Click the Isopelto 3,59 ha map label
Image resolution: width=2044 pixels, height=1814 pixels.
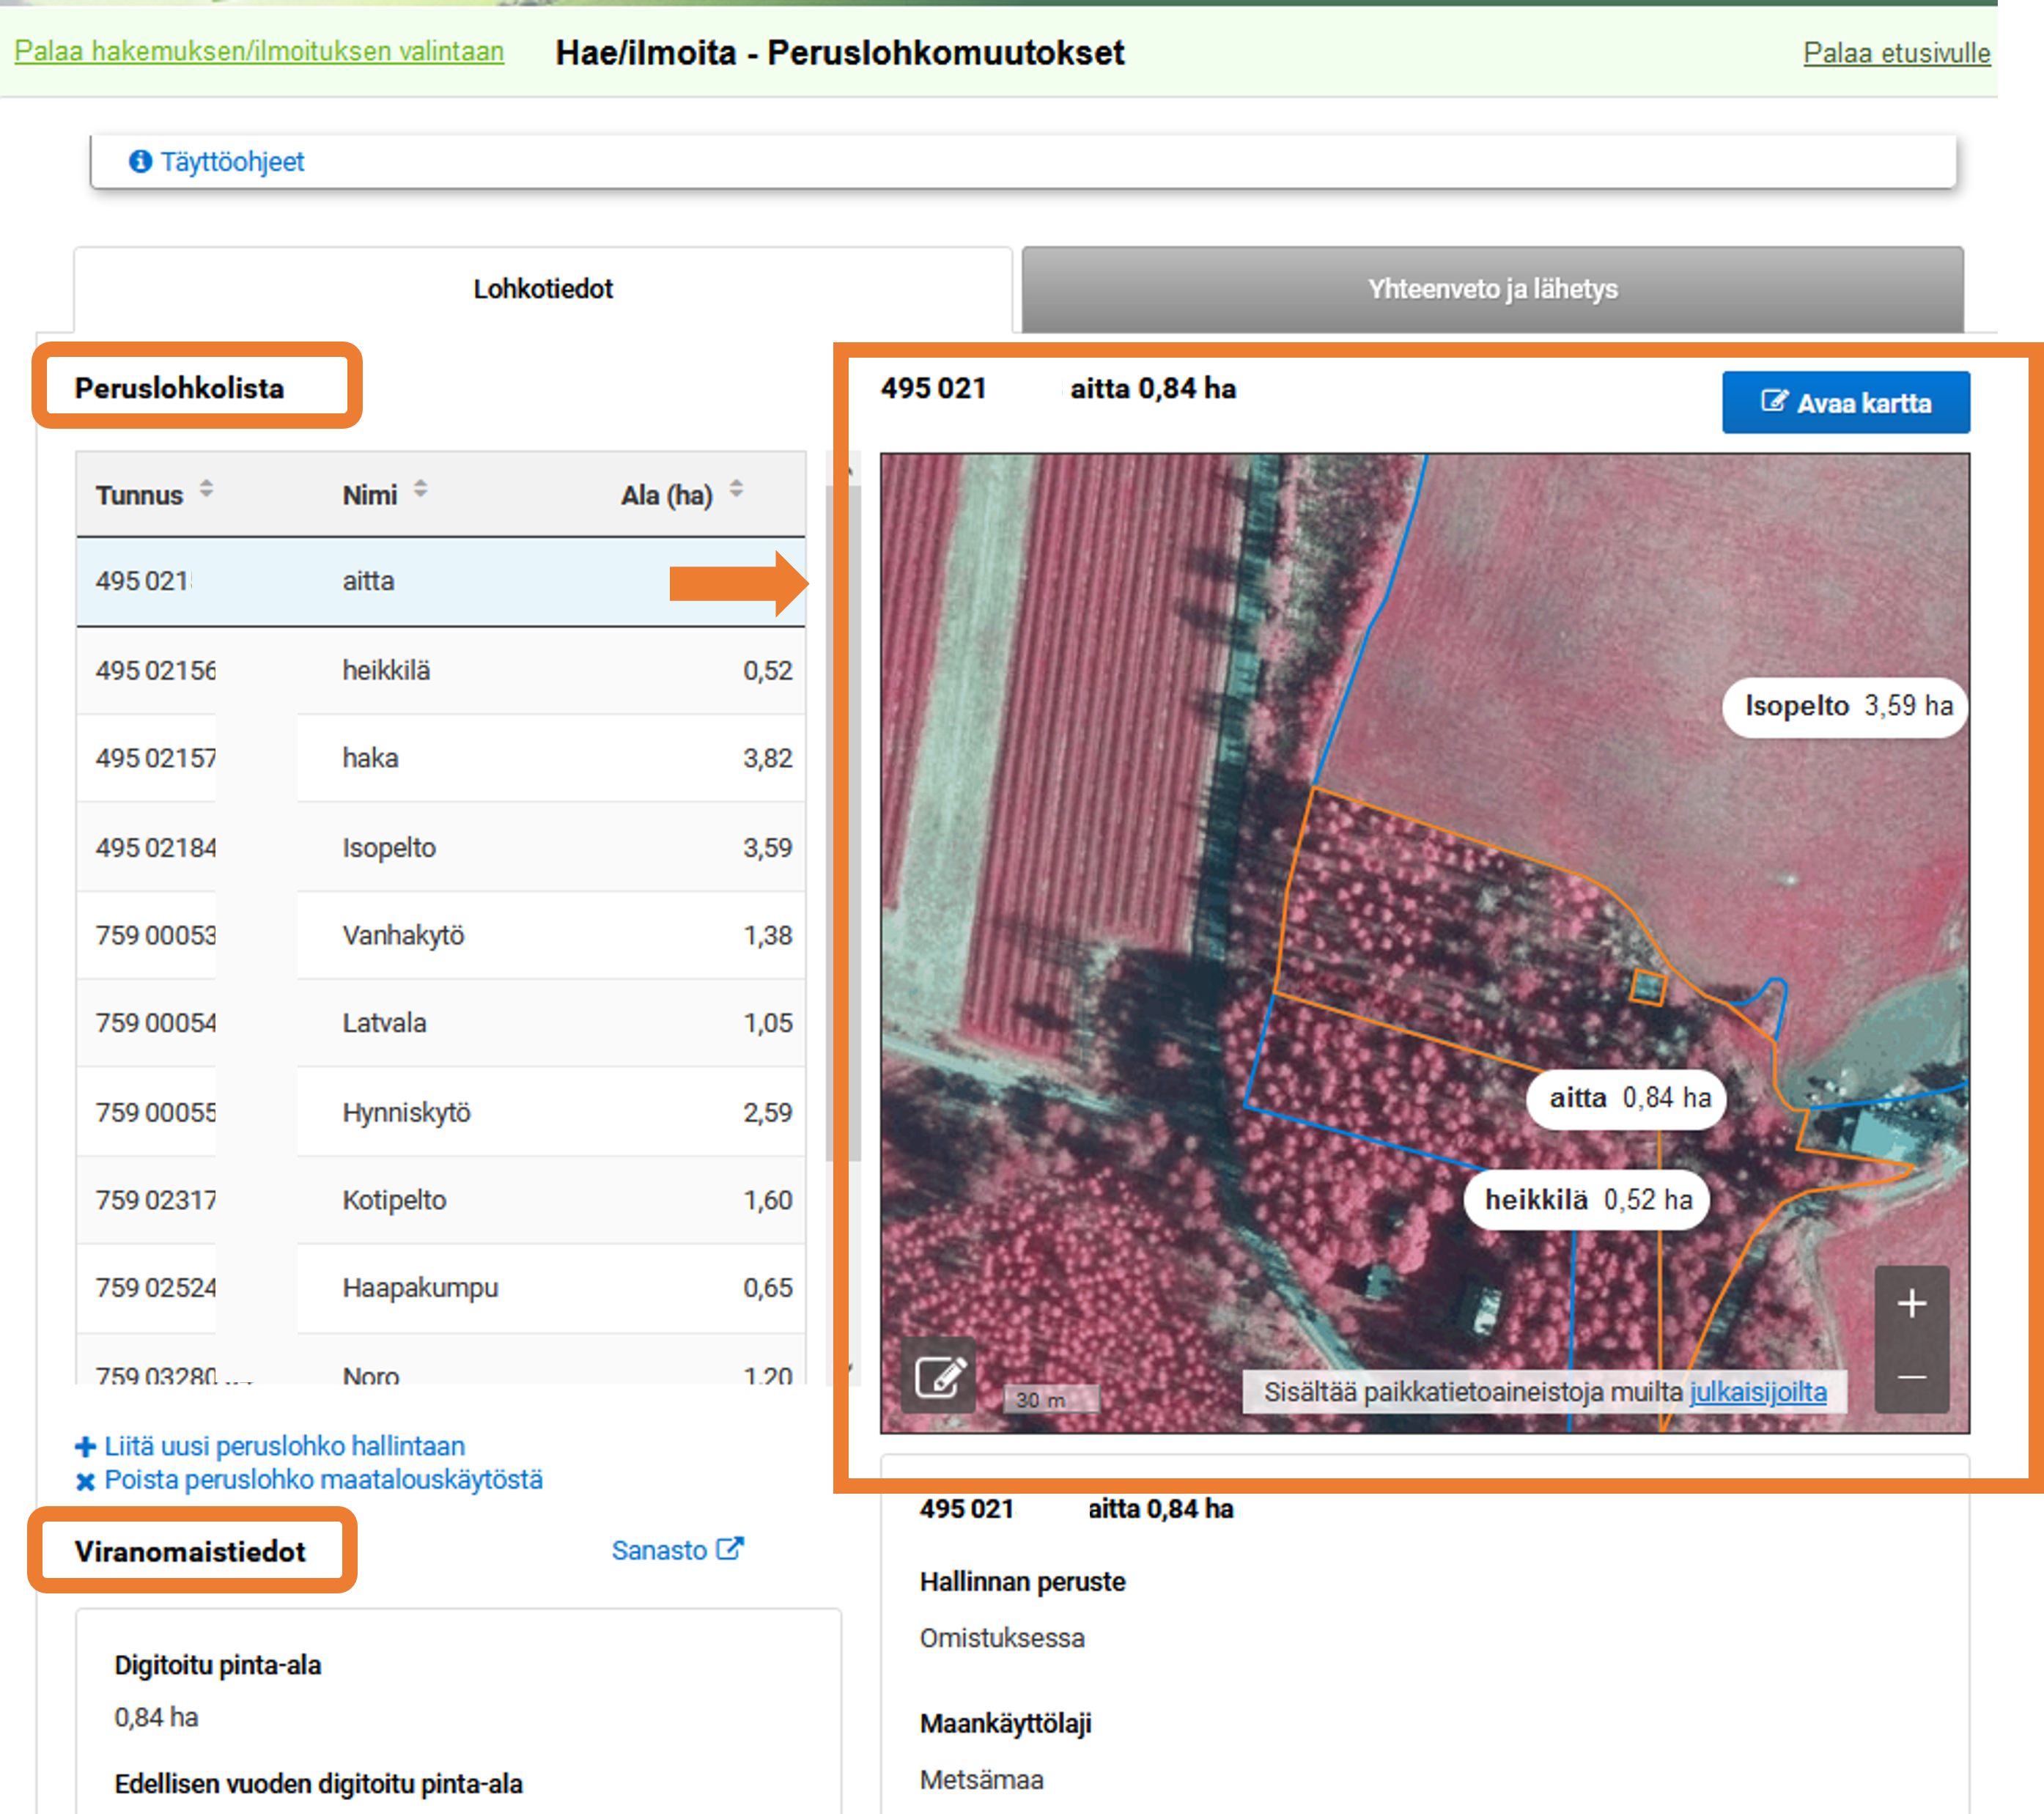tap(1846, 706)
